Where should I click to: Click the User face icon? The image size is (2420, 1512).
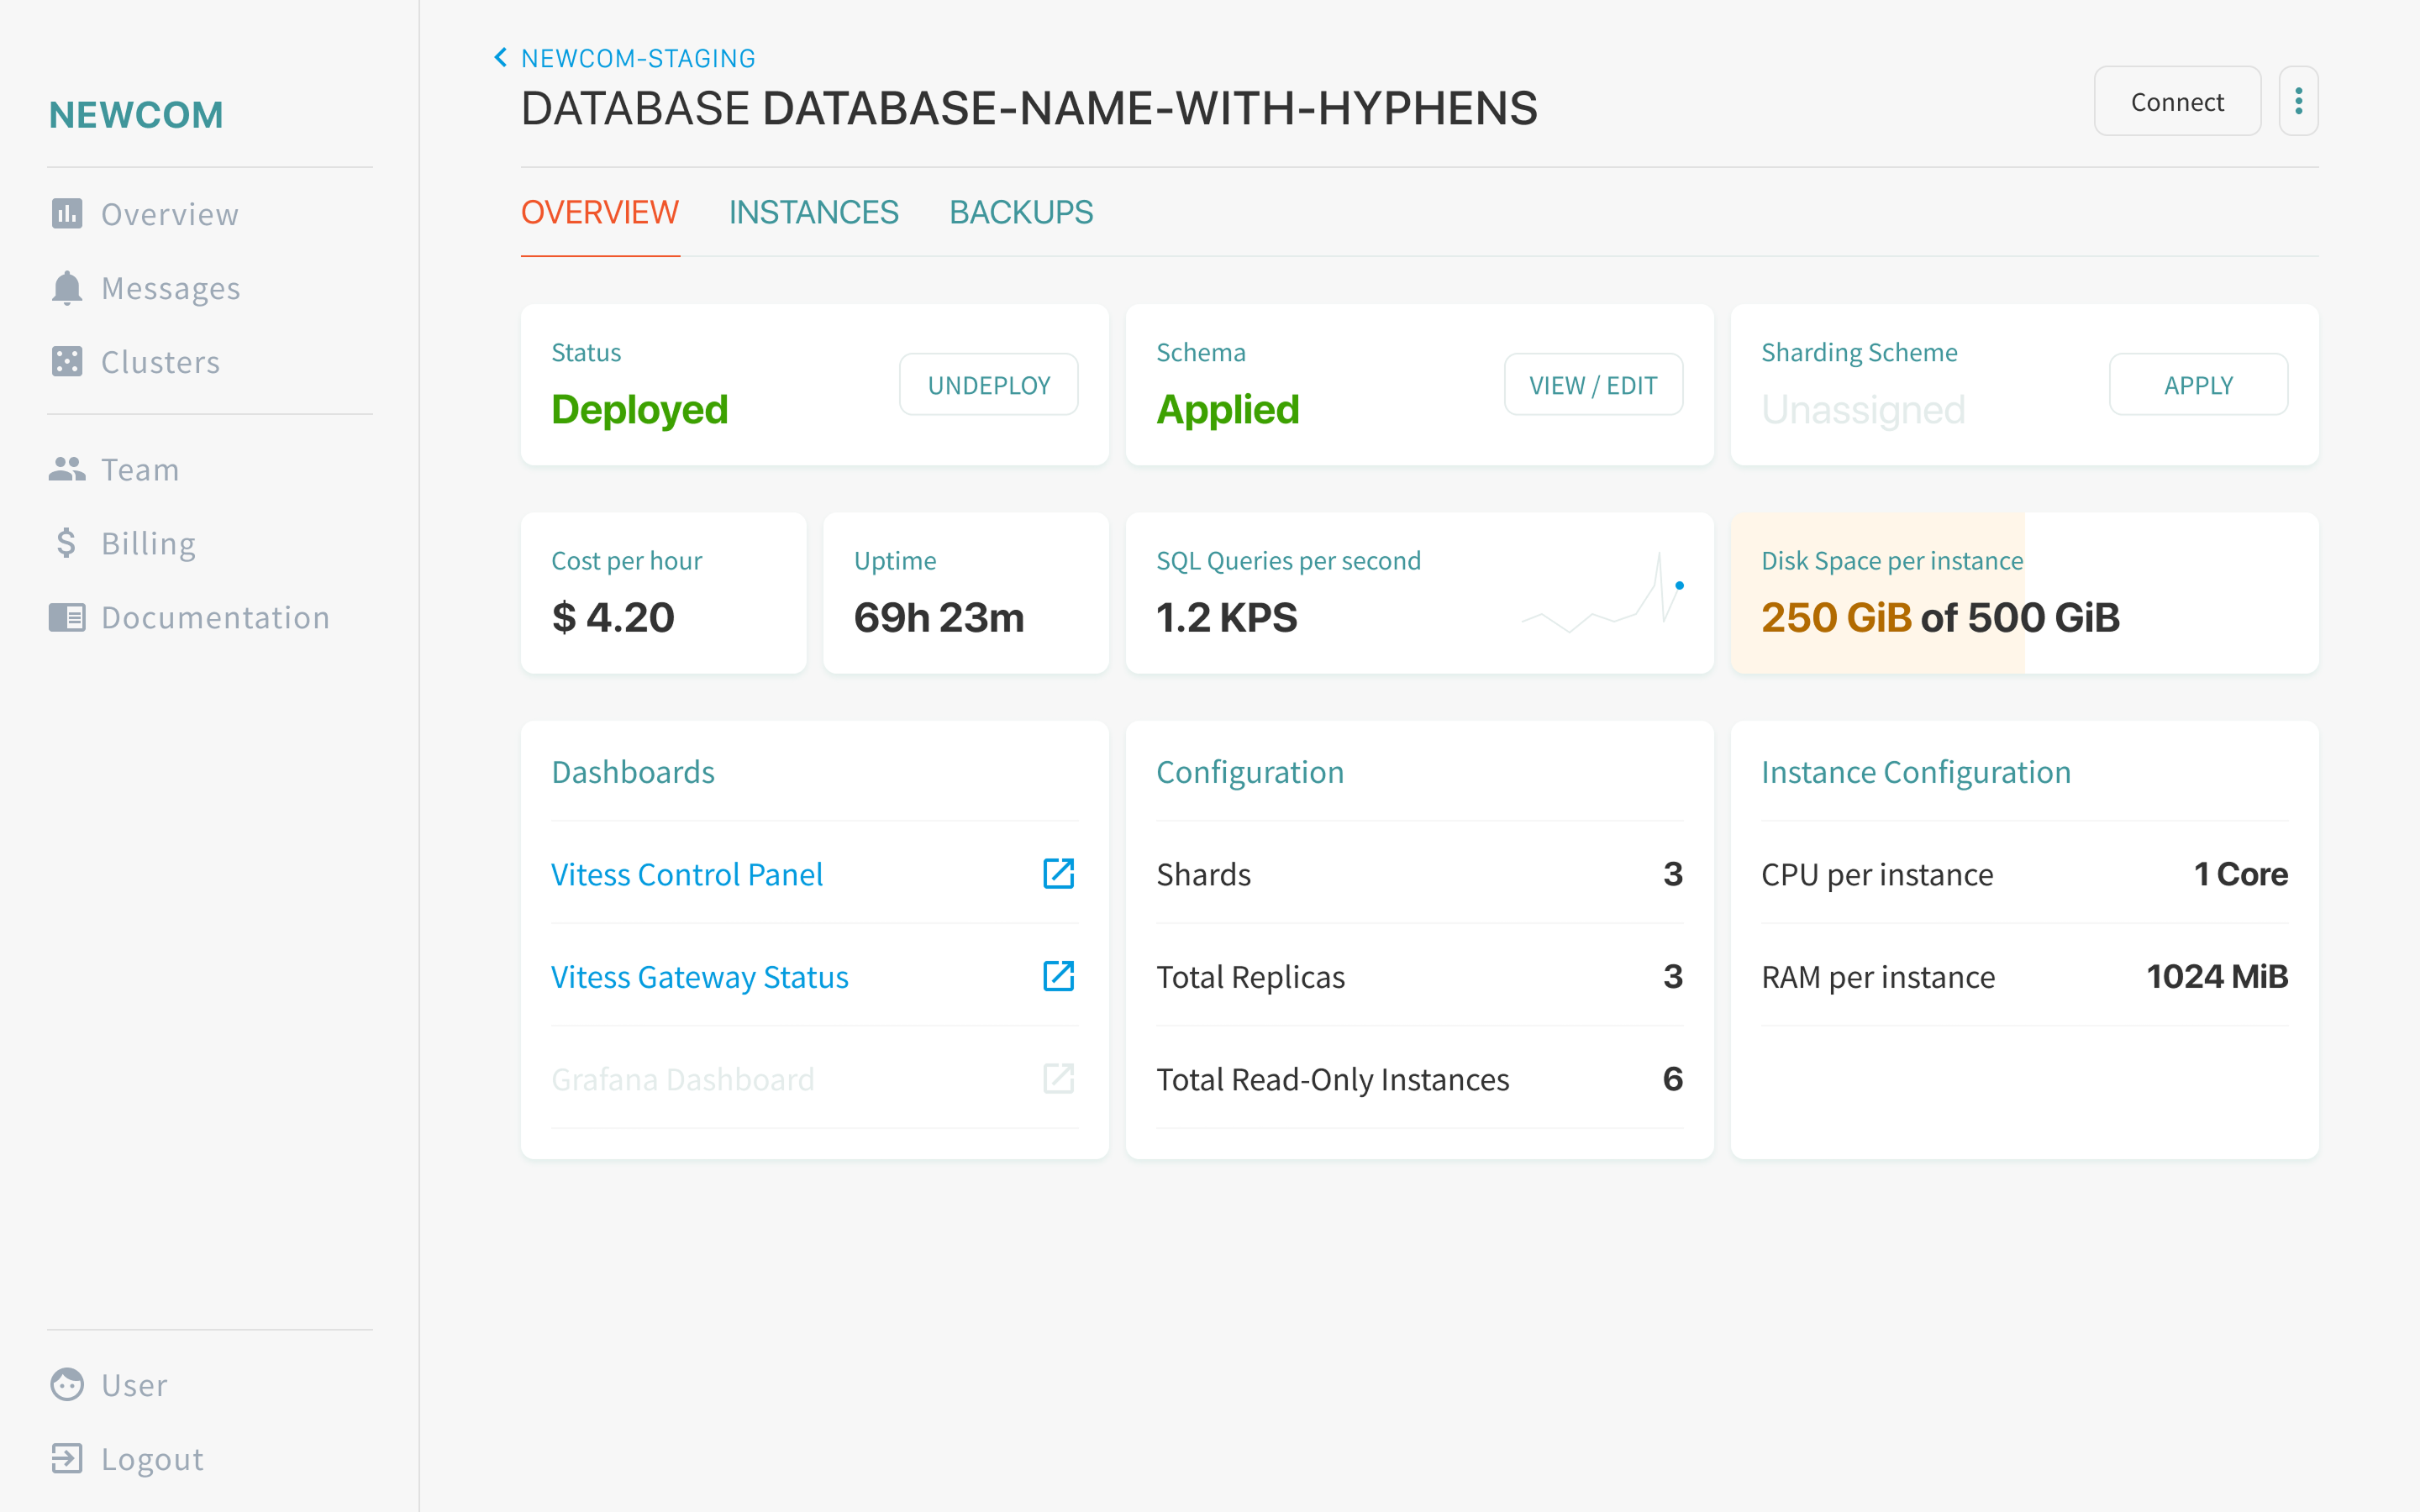67,1385
